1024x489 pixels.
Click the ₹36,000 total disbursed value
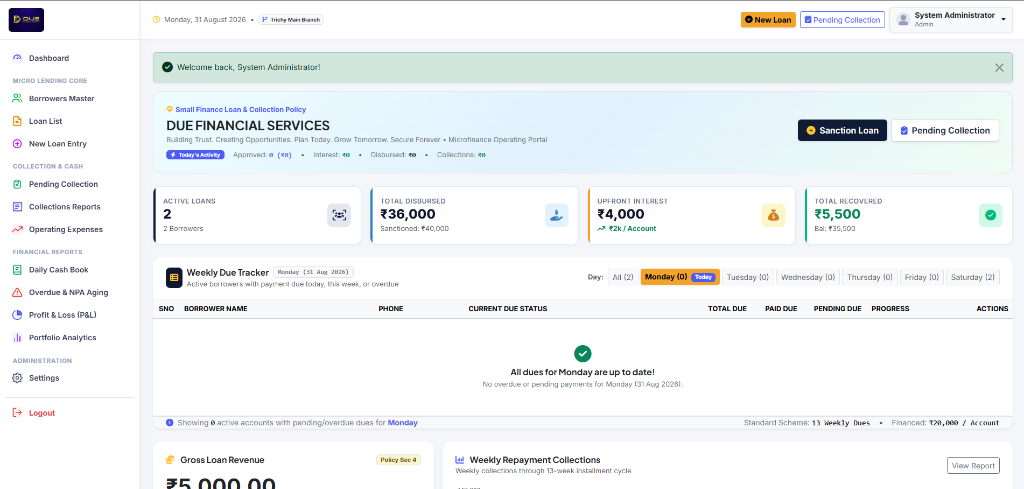(408, 214)
